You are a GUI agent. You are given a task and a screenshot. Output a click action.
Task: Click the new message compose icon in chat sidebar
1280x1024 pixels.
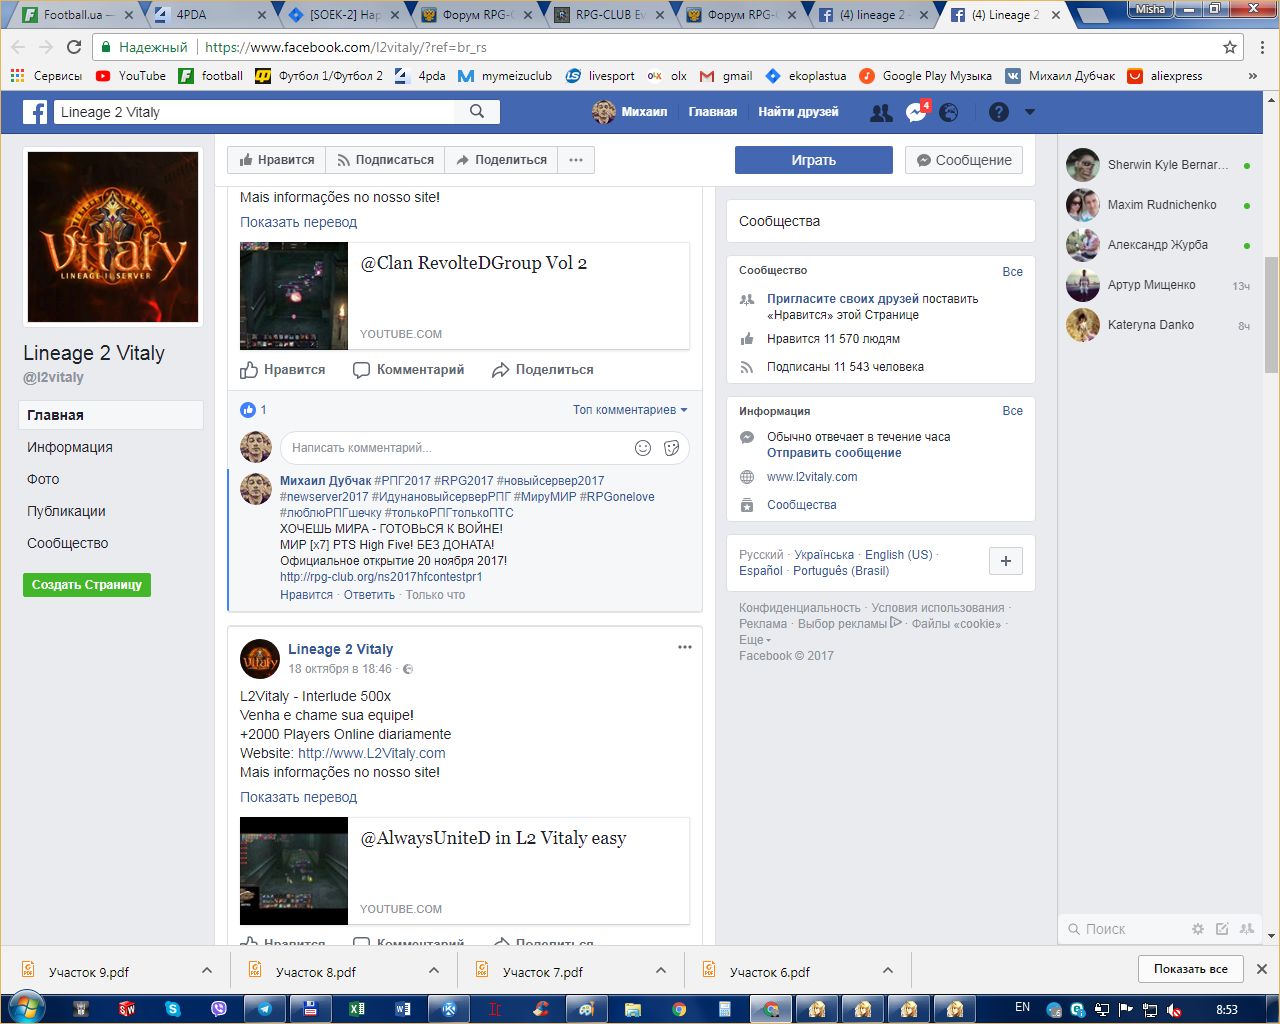[1222, 929]
